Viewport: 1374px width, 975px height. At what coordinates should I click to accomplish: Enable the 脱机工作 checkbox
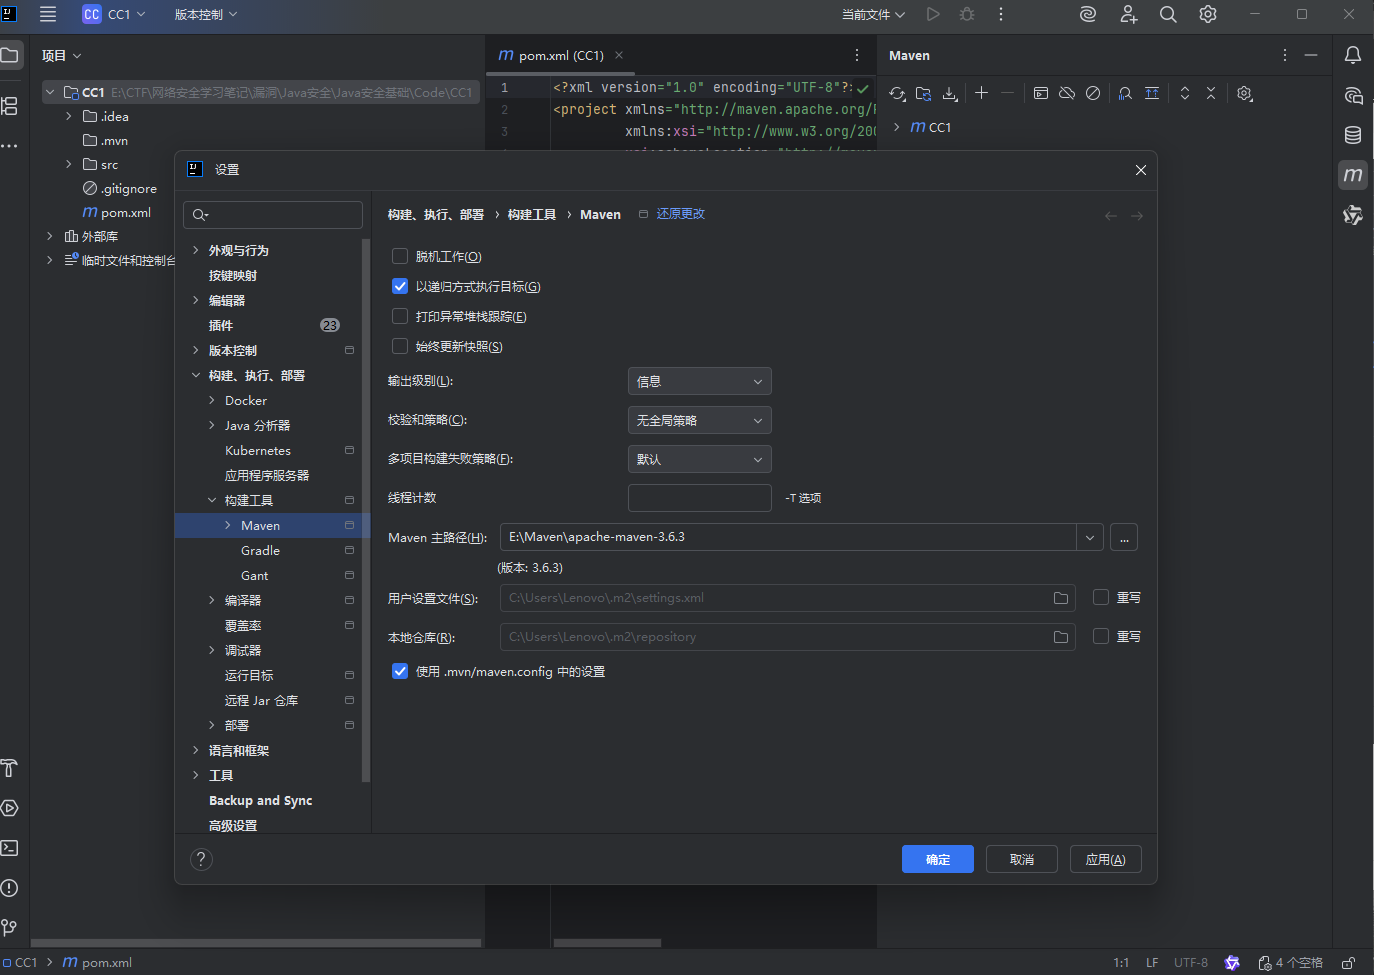[x=400, y=256]
